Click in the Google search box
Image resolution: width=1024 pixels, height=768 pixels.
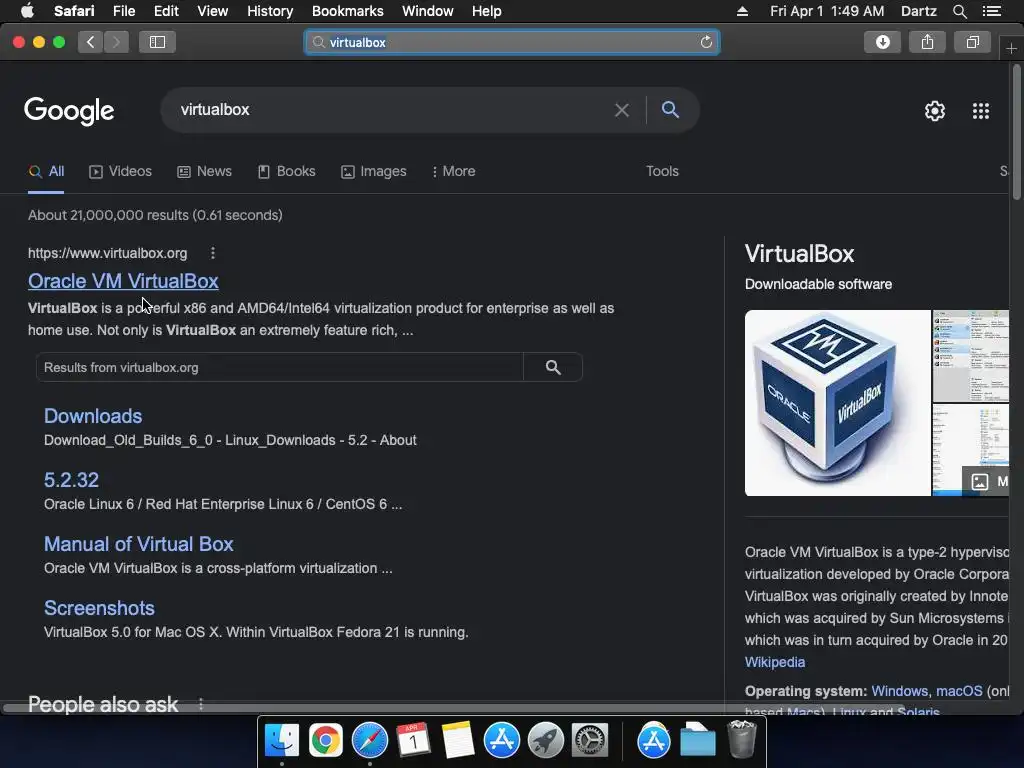pyautogui.click(x=392, y=110)
